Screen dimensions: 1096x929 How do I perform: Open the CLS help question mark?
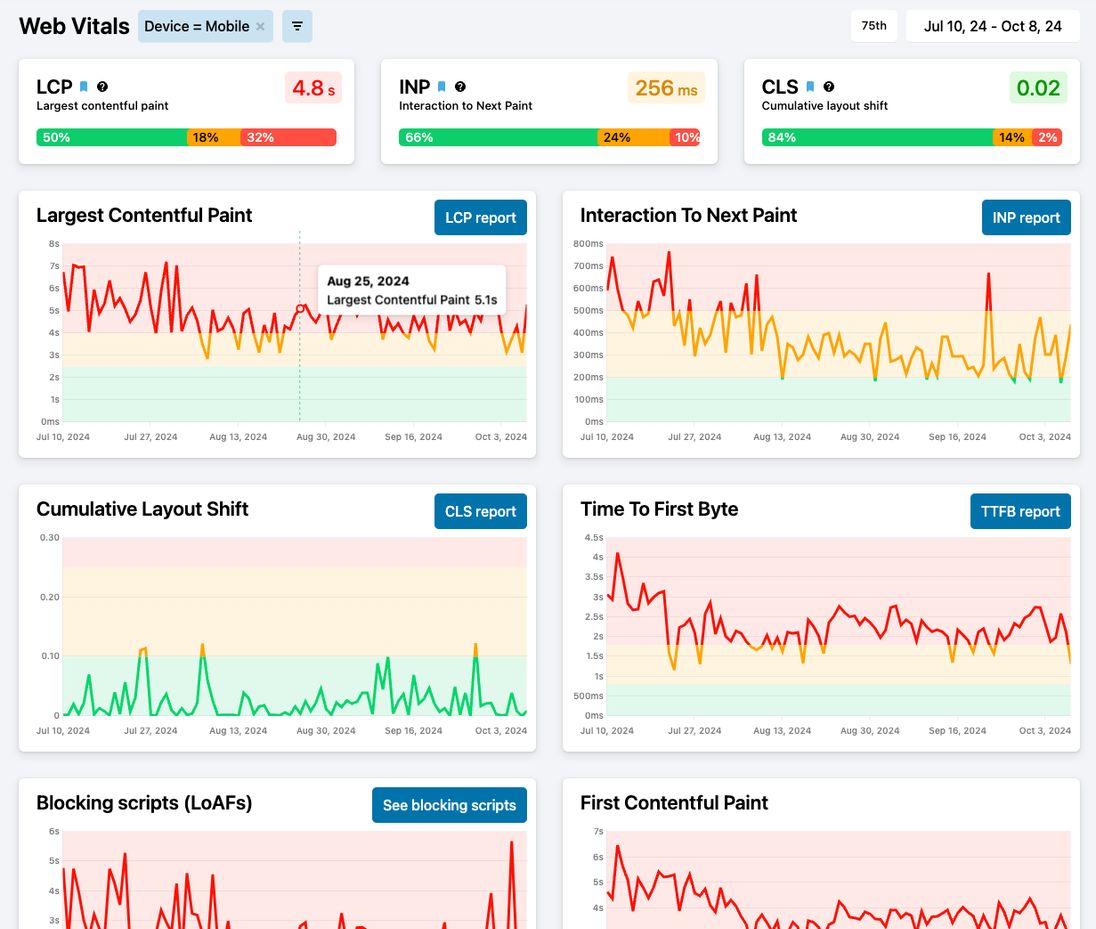(829, 87)
